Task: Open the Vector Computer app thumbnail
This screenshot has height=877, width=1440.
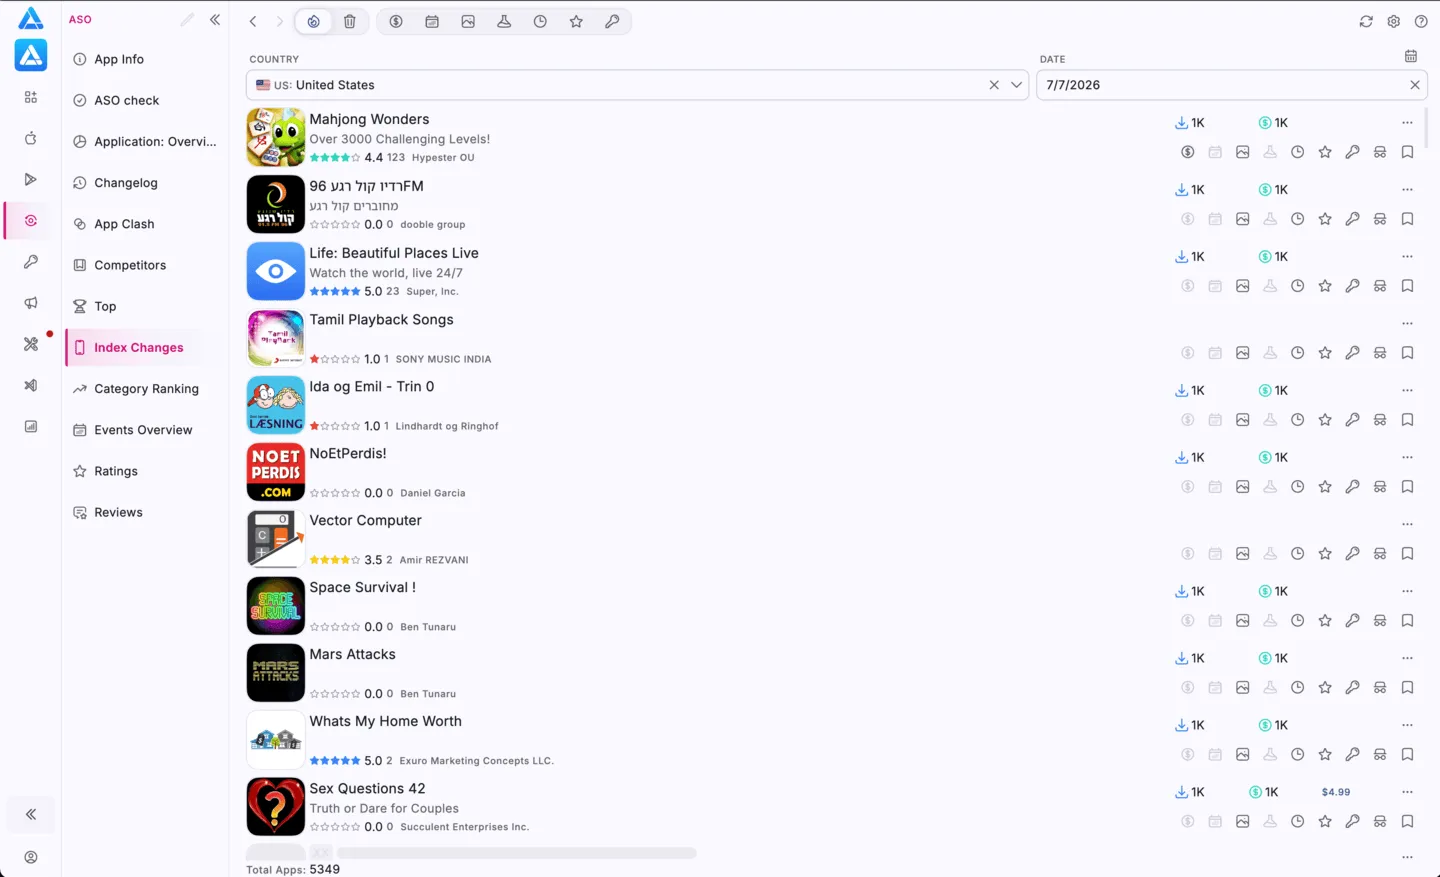Action: 276,539
